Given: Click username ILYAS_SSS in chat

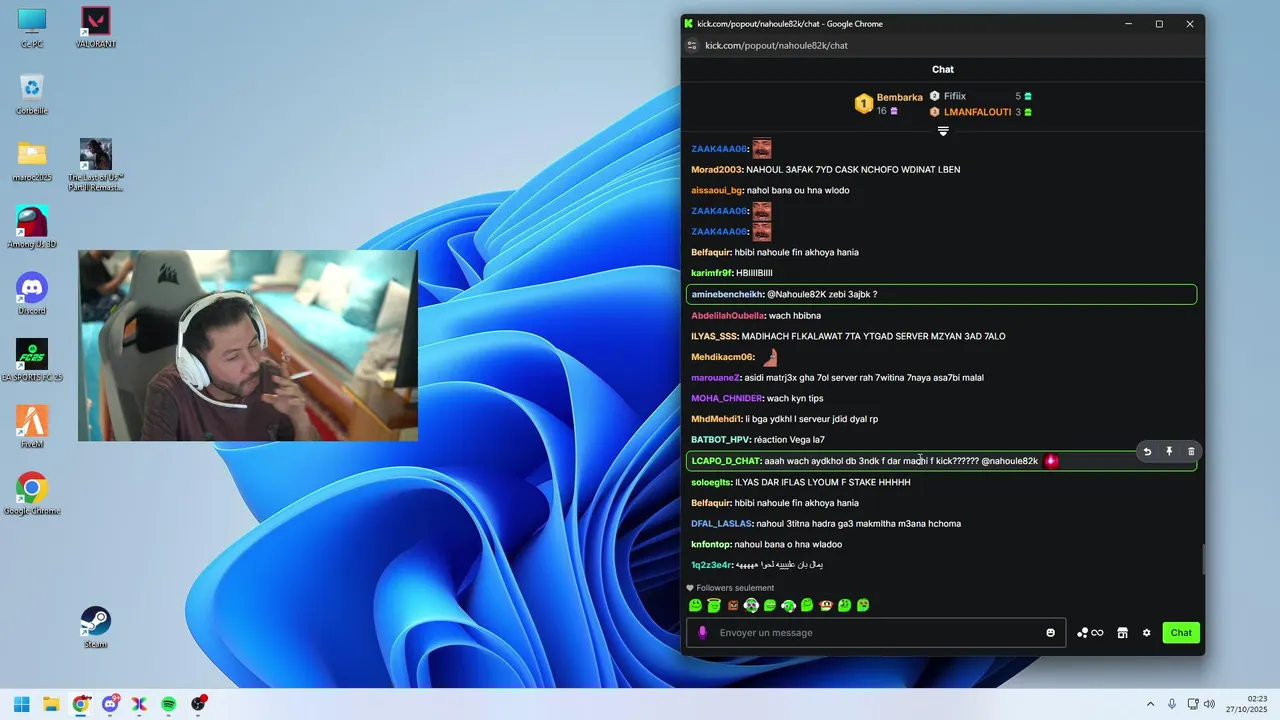Looking at the screenshot, I should point(715,336).
